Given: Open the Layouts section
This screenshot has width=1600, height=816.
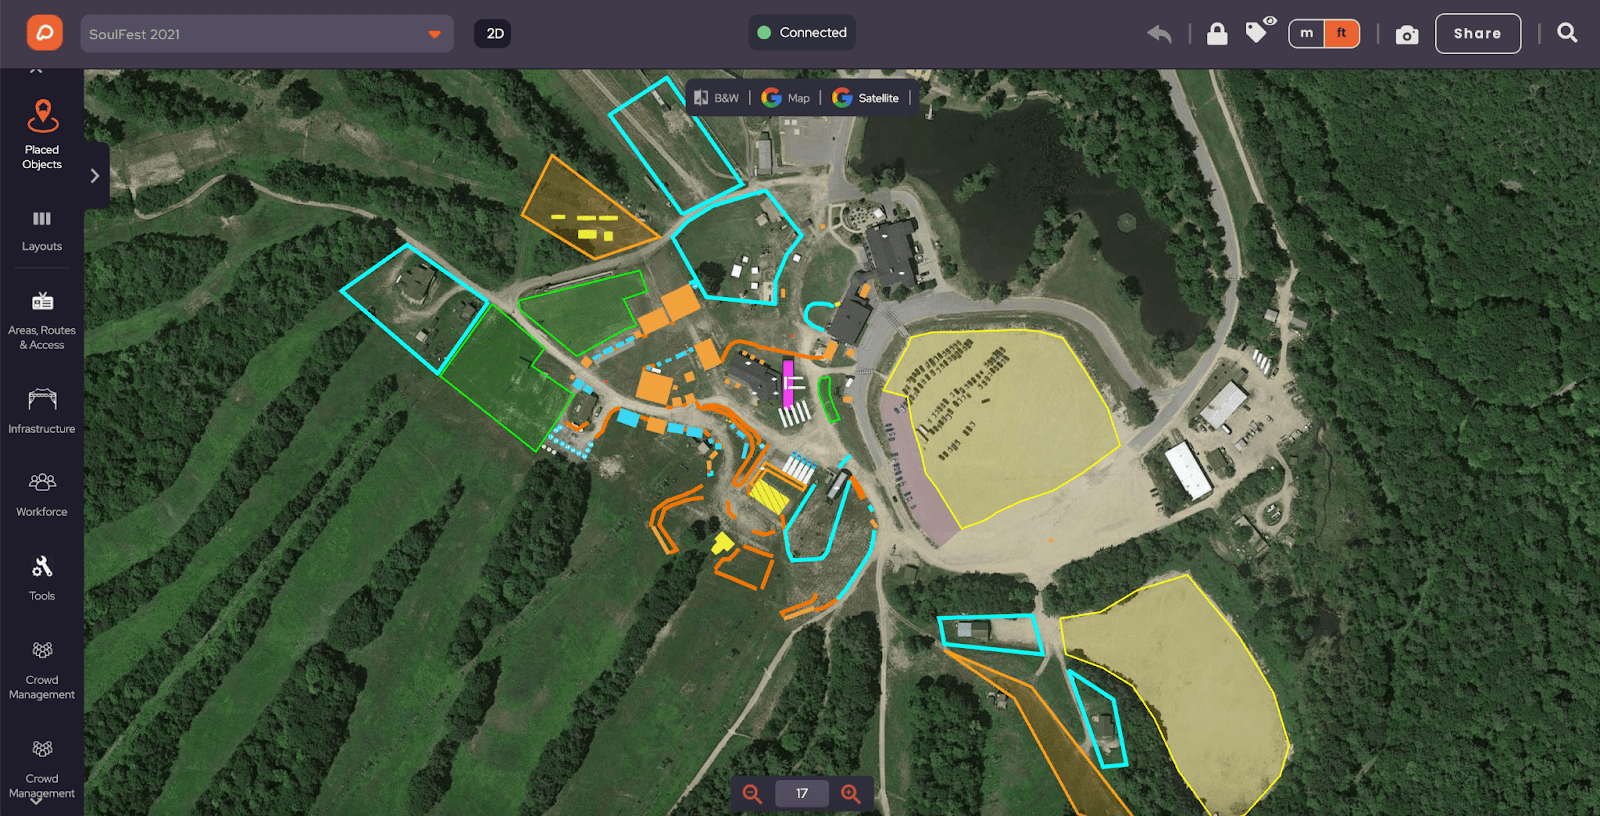Looking at the screenshot, I should coord(42,231).
